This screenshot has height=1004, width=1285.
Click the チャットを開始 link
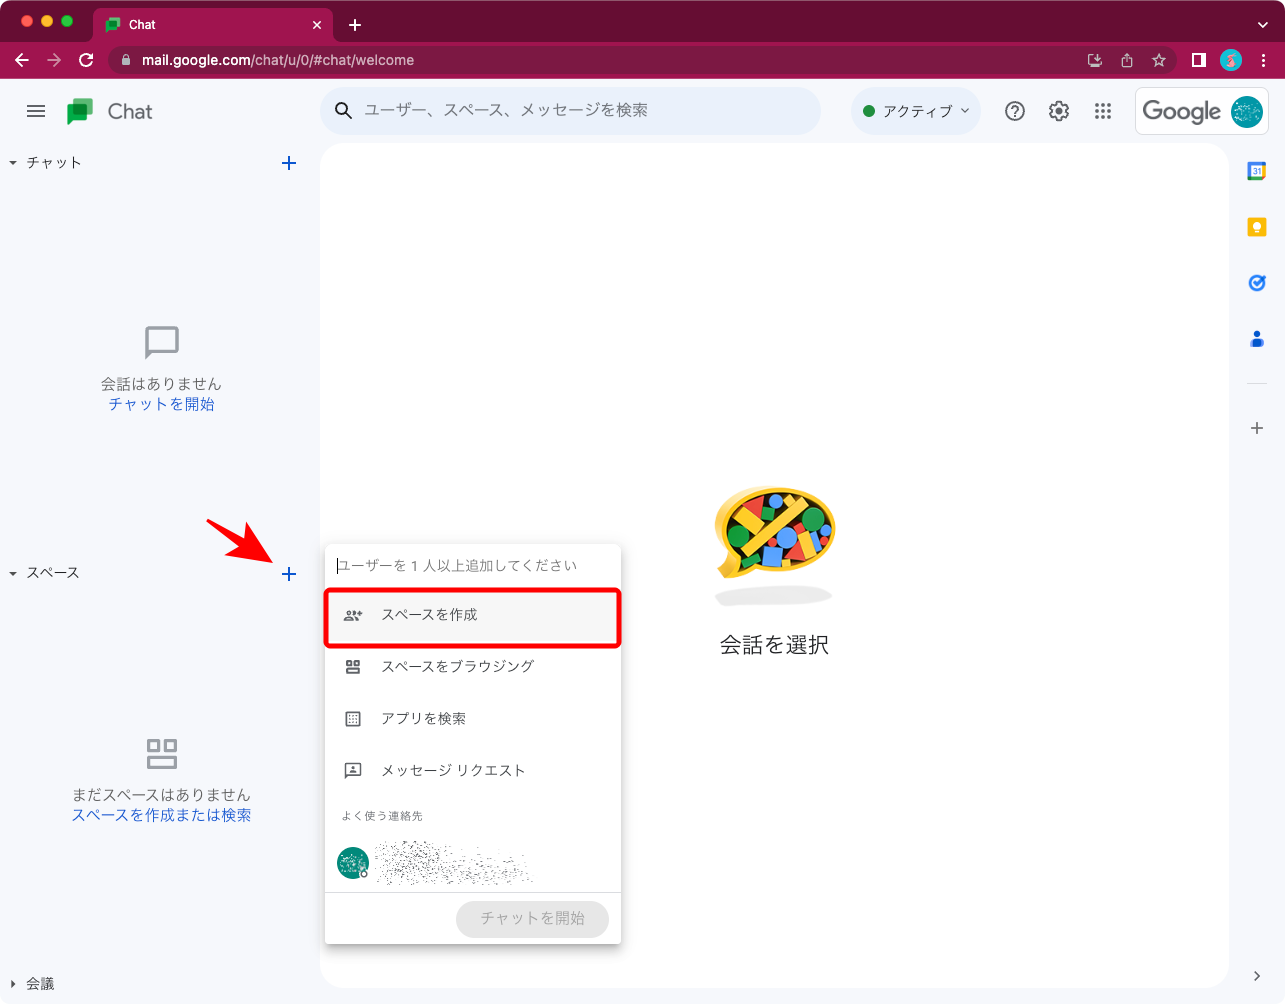(161, 403)
